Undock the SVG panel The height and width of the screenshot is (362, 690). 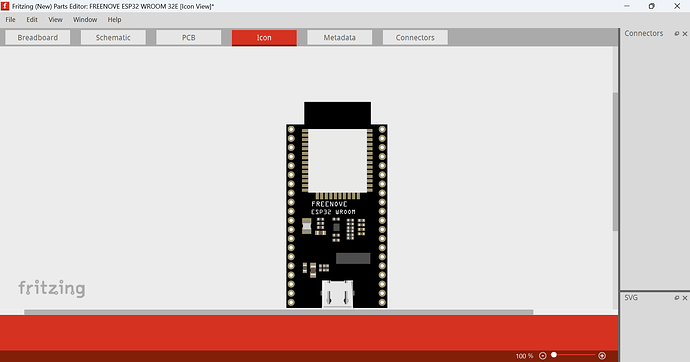[677, 298]
